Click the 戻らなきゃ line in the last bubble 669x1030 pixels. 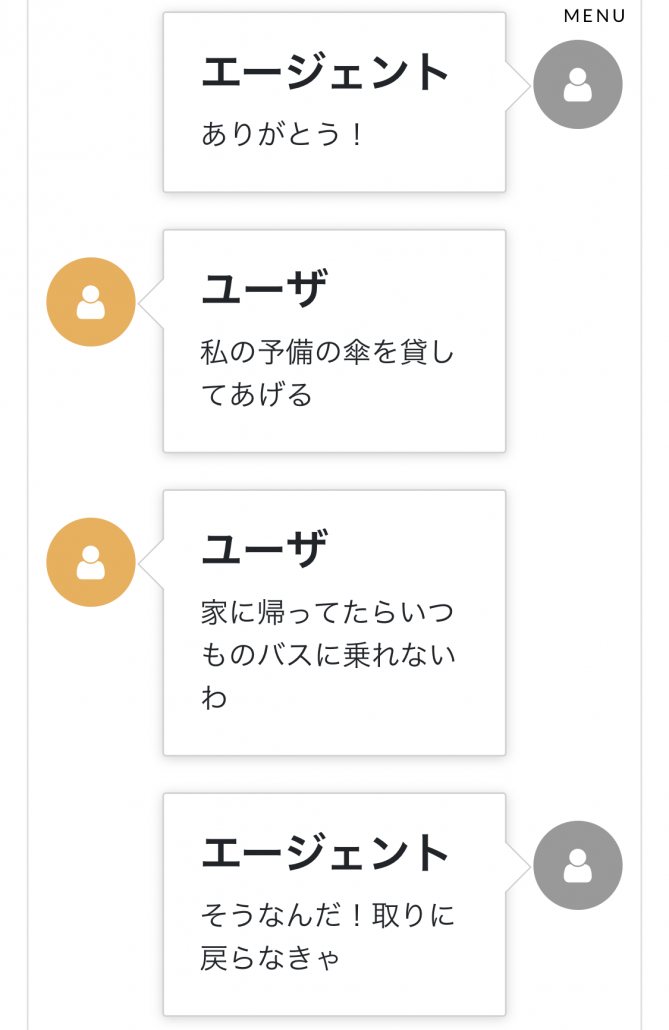pyautogui.click(x=270, y=958)
